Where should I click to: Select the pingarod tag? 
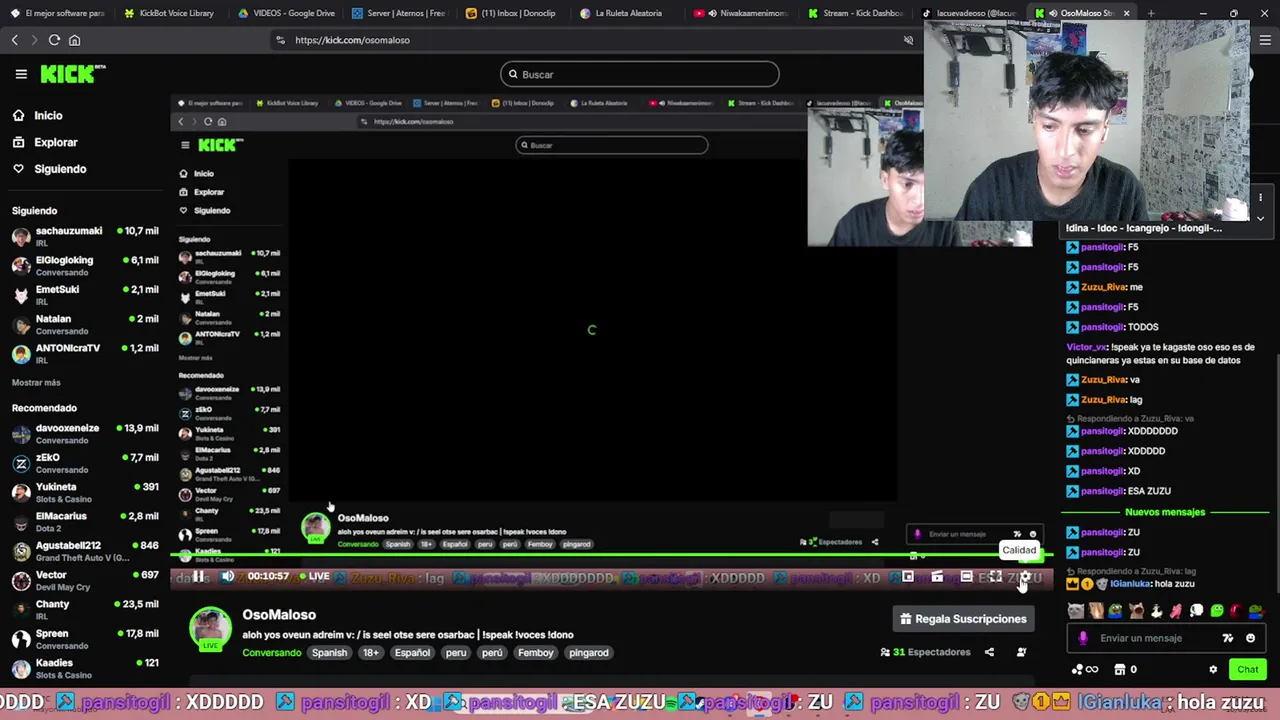tap(588, 653)
